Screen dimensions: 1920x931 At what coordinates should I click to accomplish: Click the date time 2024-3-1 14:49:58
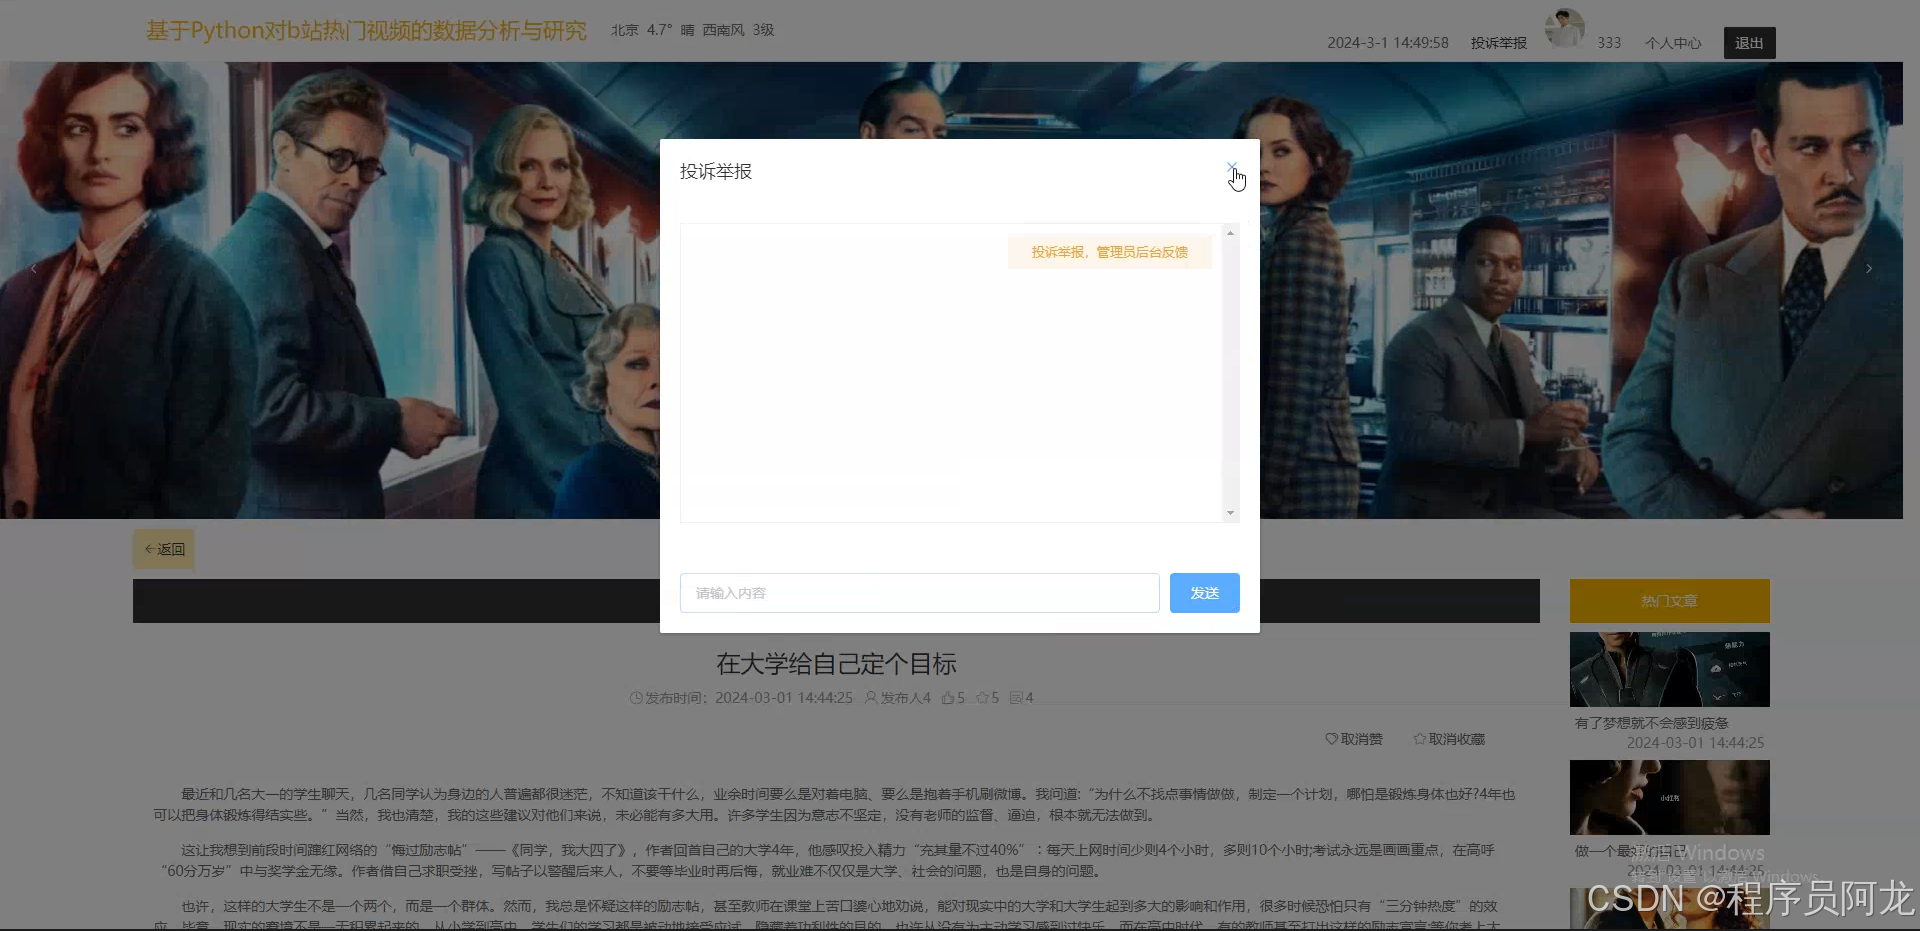[1388, 43]
